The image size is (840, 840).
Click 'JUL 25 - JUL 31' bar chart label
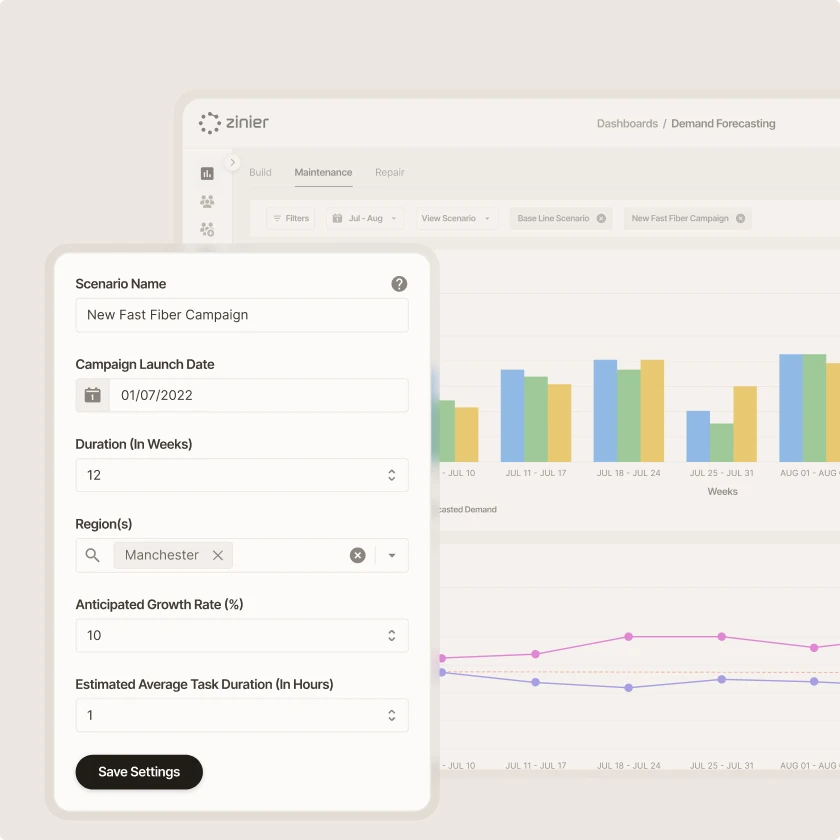click(722, 473)
